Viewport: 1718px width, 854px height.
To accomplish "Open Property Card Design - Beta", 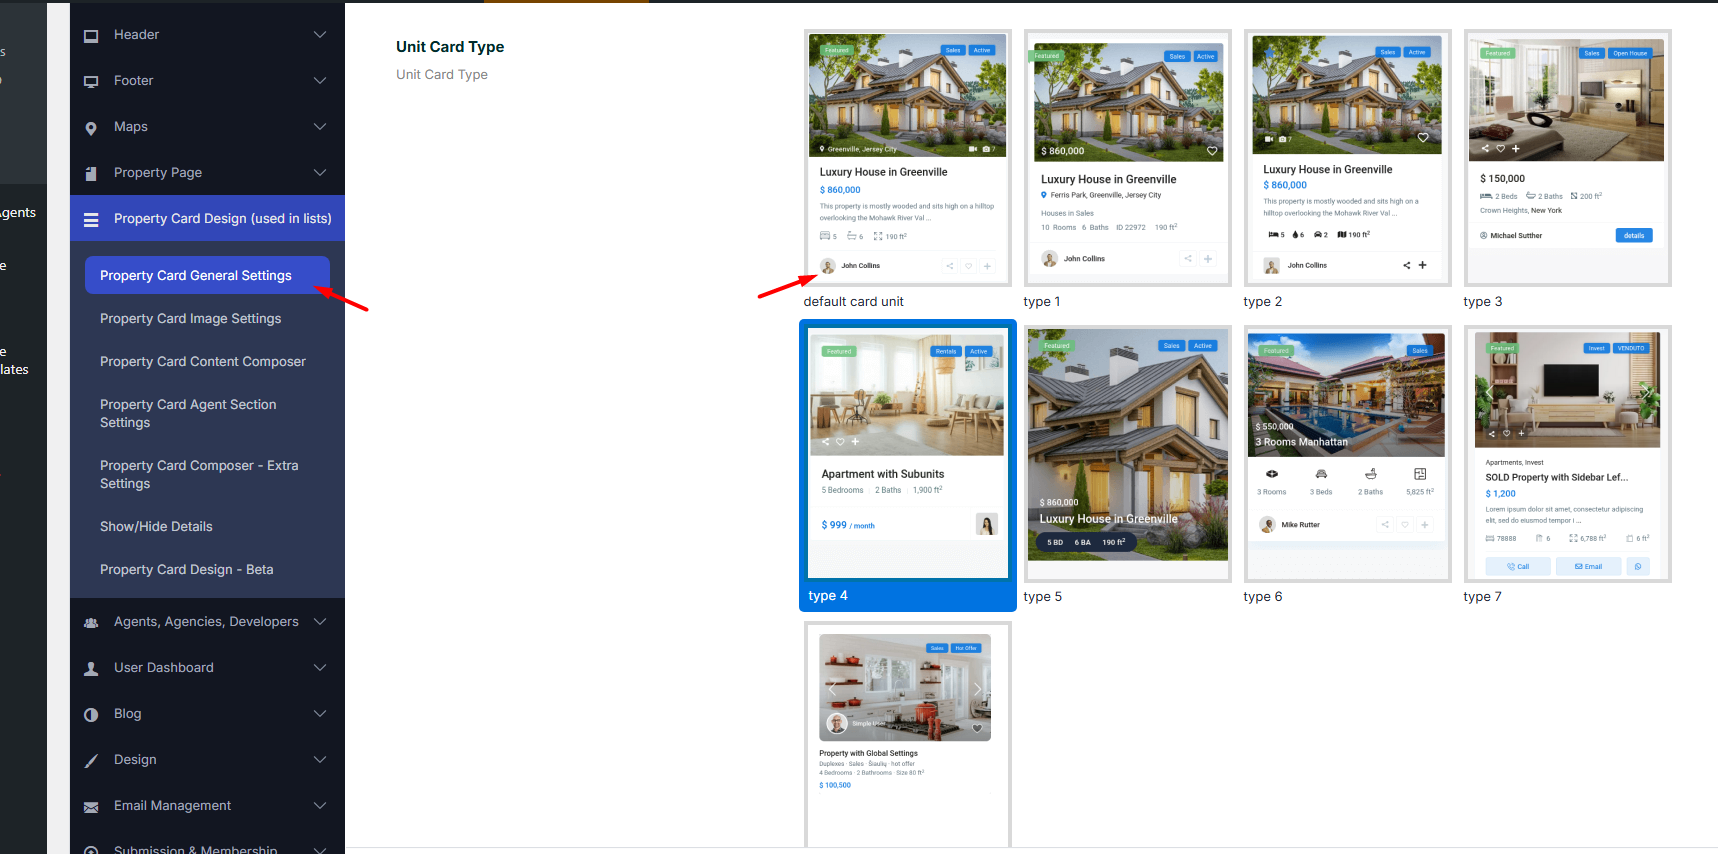I will click(x=186, y=570).
